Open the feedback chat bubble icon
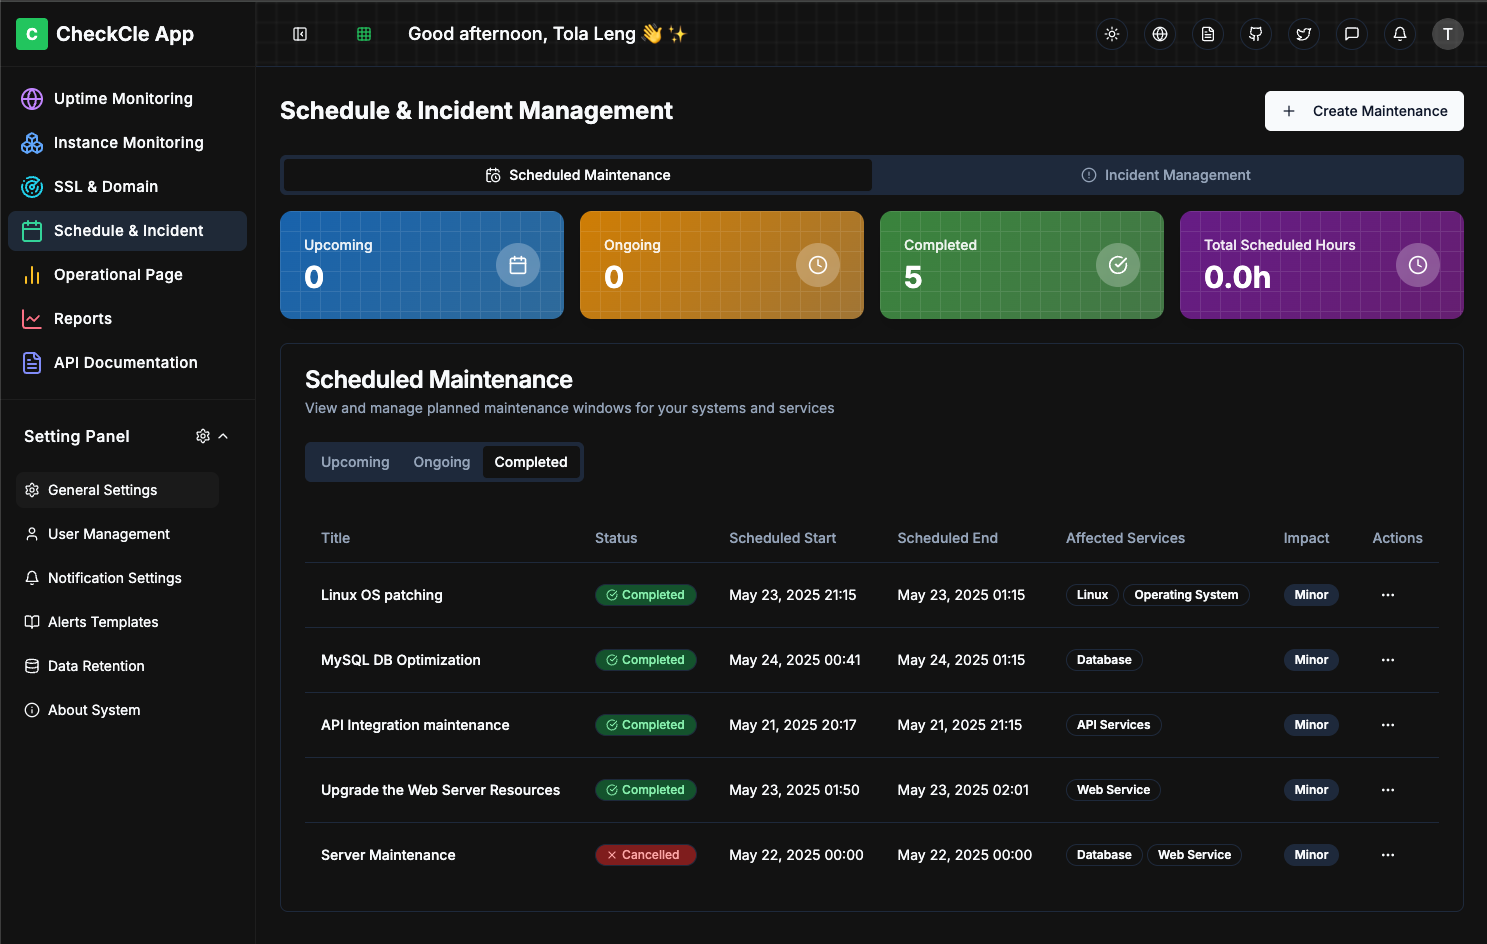The image size is (1487, 944). coord(1351,33)
